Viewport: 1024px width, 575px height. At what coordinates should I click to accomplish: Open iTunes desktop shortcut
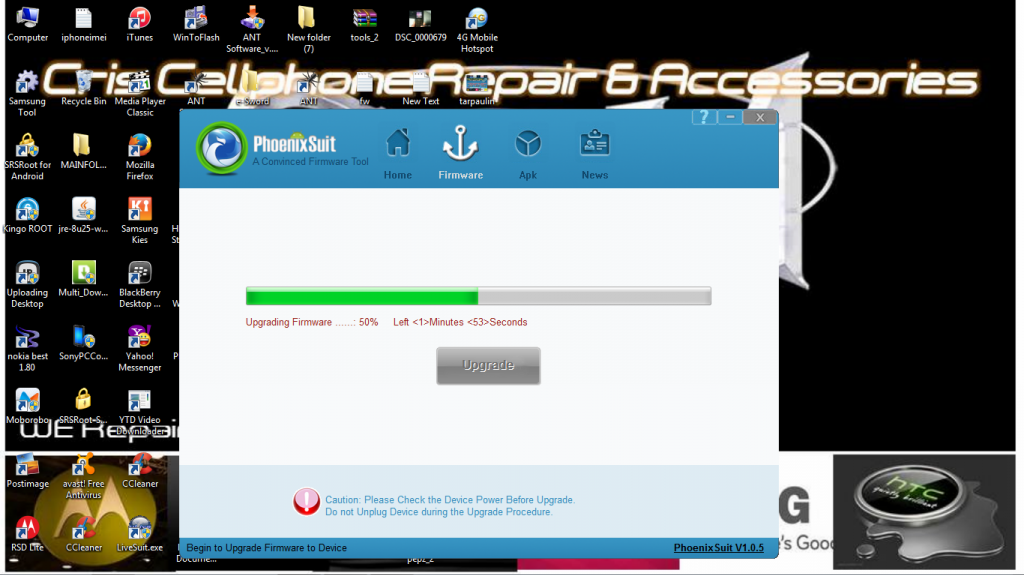coord(140,24)
